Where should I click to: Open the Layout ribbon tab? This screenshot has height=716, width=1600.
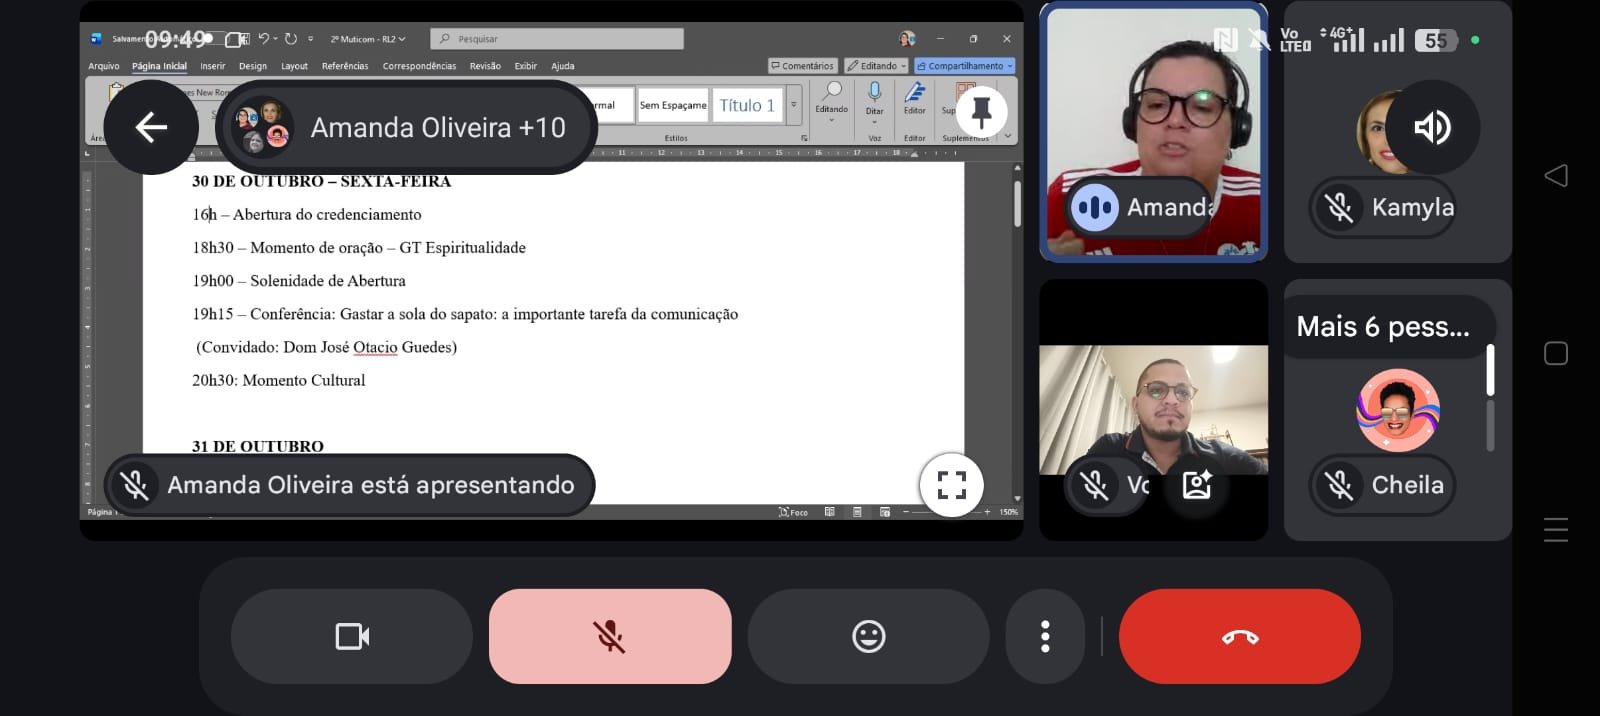point(294,66)
